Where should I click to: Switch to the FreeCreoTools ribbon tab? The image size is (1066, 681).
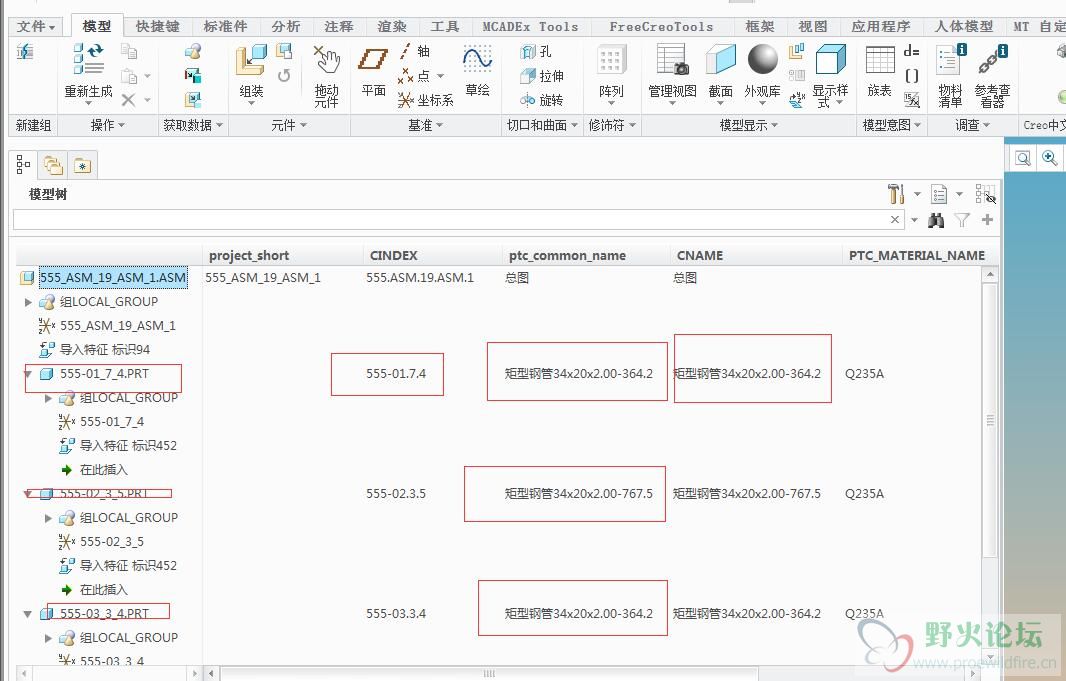click(661, 27)
